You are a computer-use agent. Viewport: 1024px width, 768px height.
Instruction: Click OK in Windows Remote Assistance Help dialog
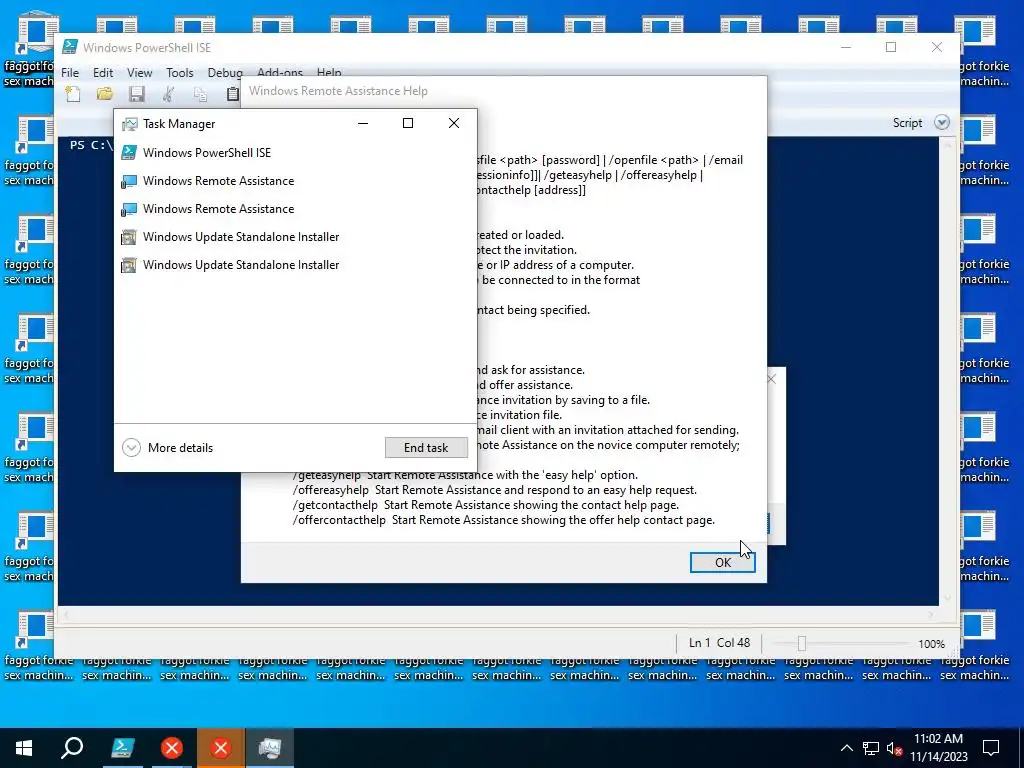click(x=722, y=562)
